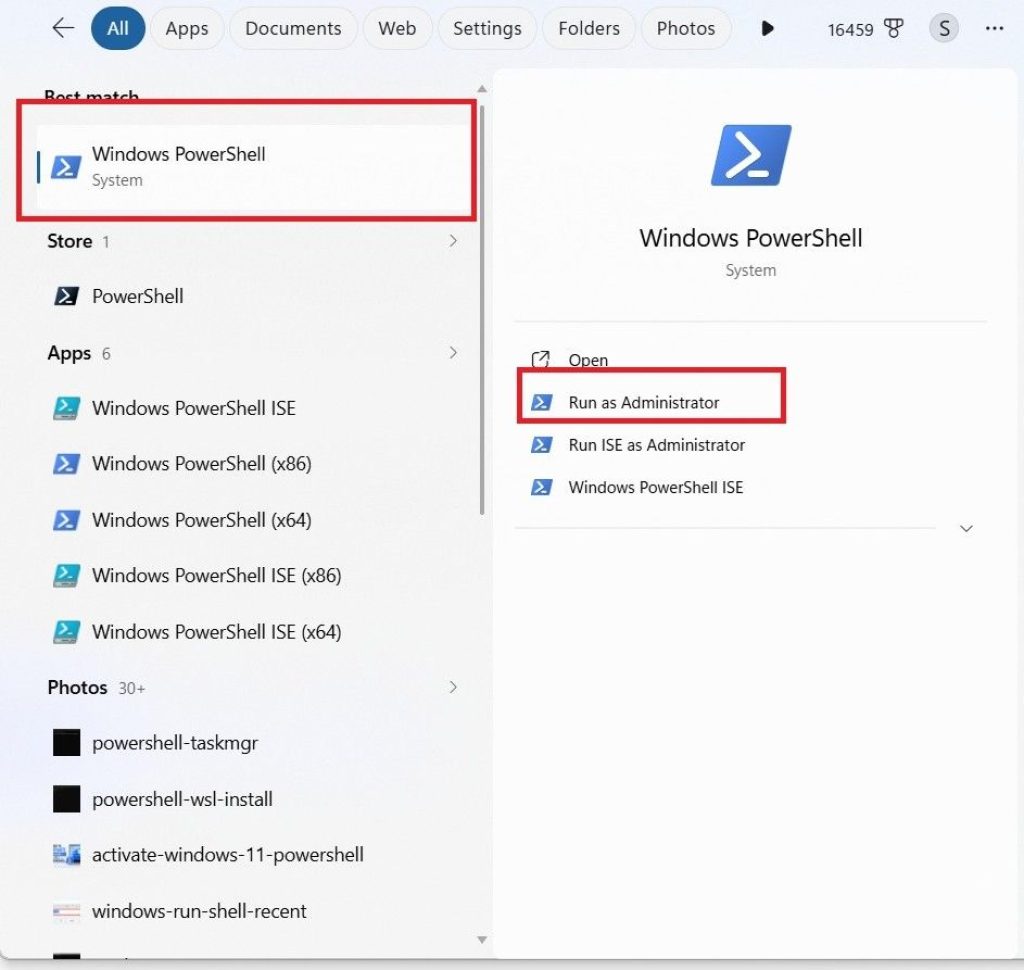Click the Apps section heading
Viewport: 1024px width, 970px height.
click(69, 353)
